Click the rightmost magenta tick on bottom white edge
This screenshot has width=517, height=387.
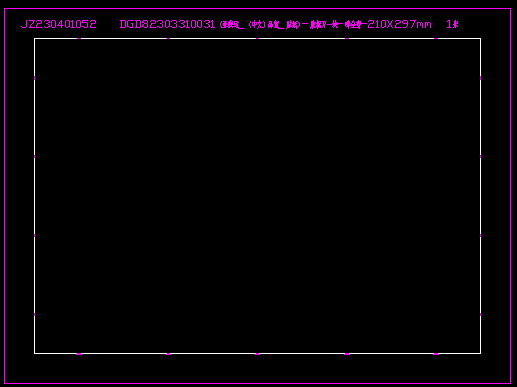[436, 354]
